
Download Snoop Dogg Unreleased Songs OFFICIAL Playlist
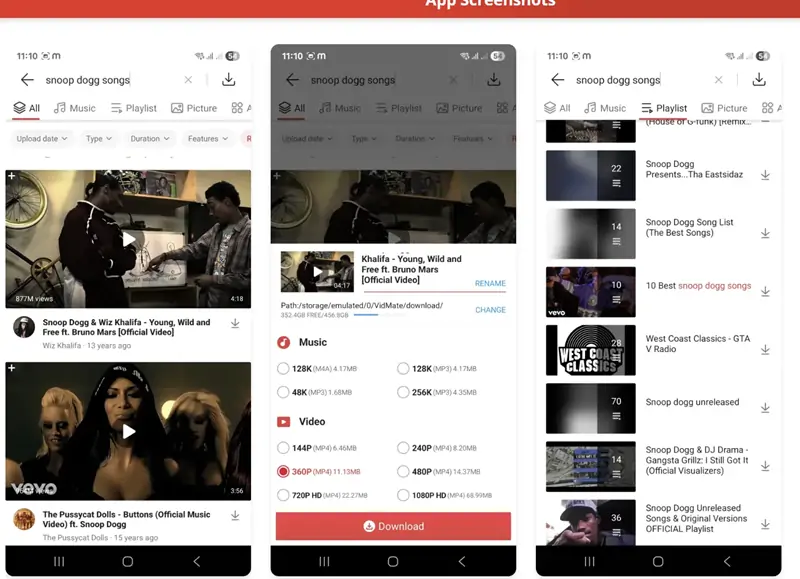tap(765, 524)
